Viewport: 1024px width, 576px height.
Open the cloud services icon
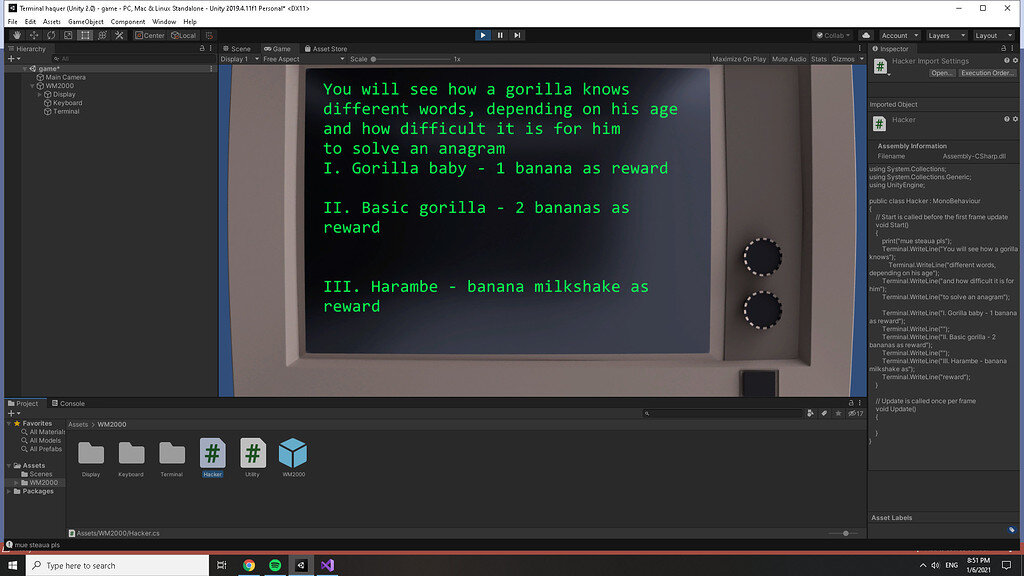(x=866, y=35)
